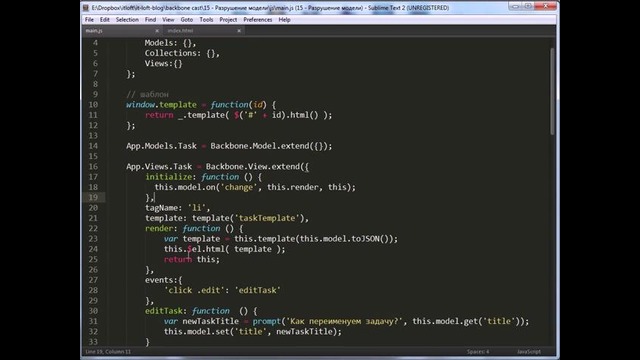Close the index.html tab
Screen dimensions: 640x360
(x=239, y=31)
